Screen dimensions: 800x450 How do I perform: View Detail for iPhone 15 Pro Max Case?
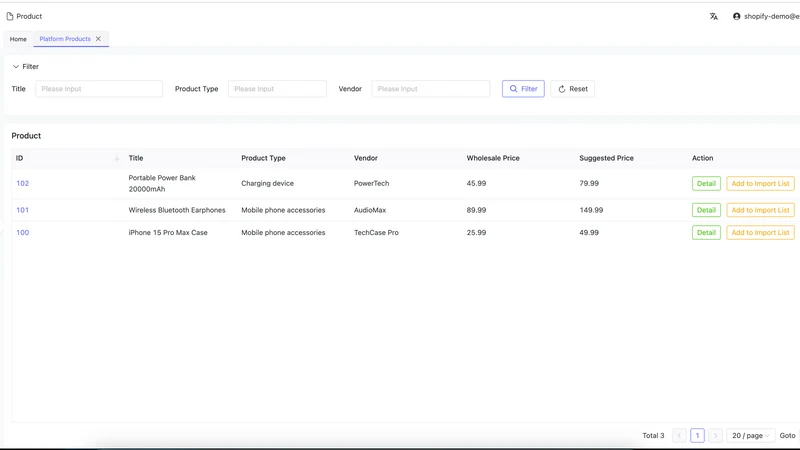pos(706,232)
